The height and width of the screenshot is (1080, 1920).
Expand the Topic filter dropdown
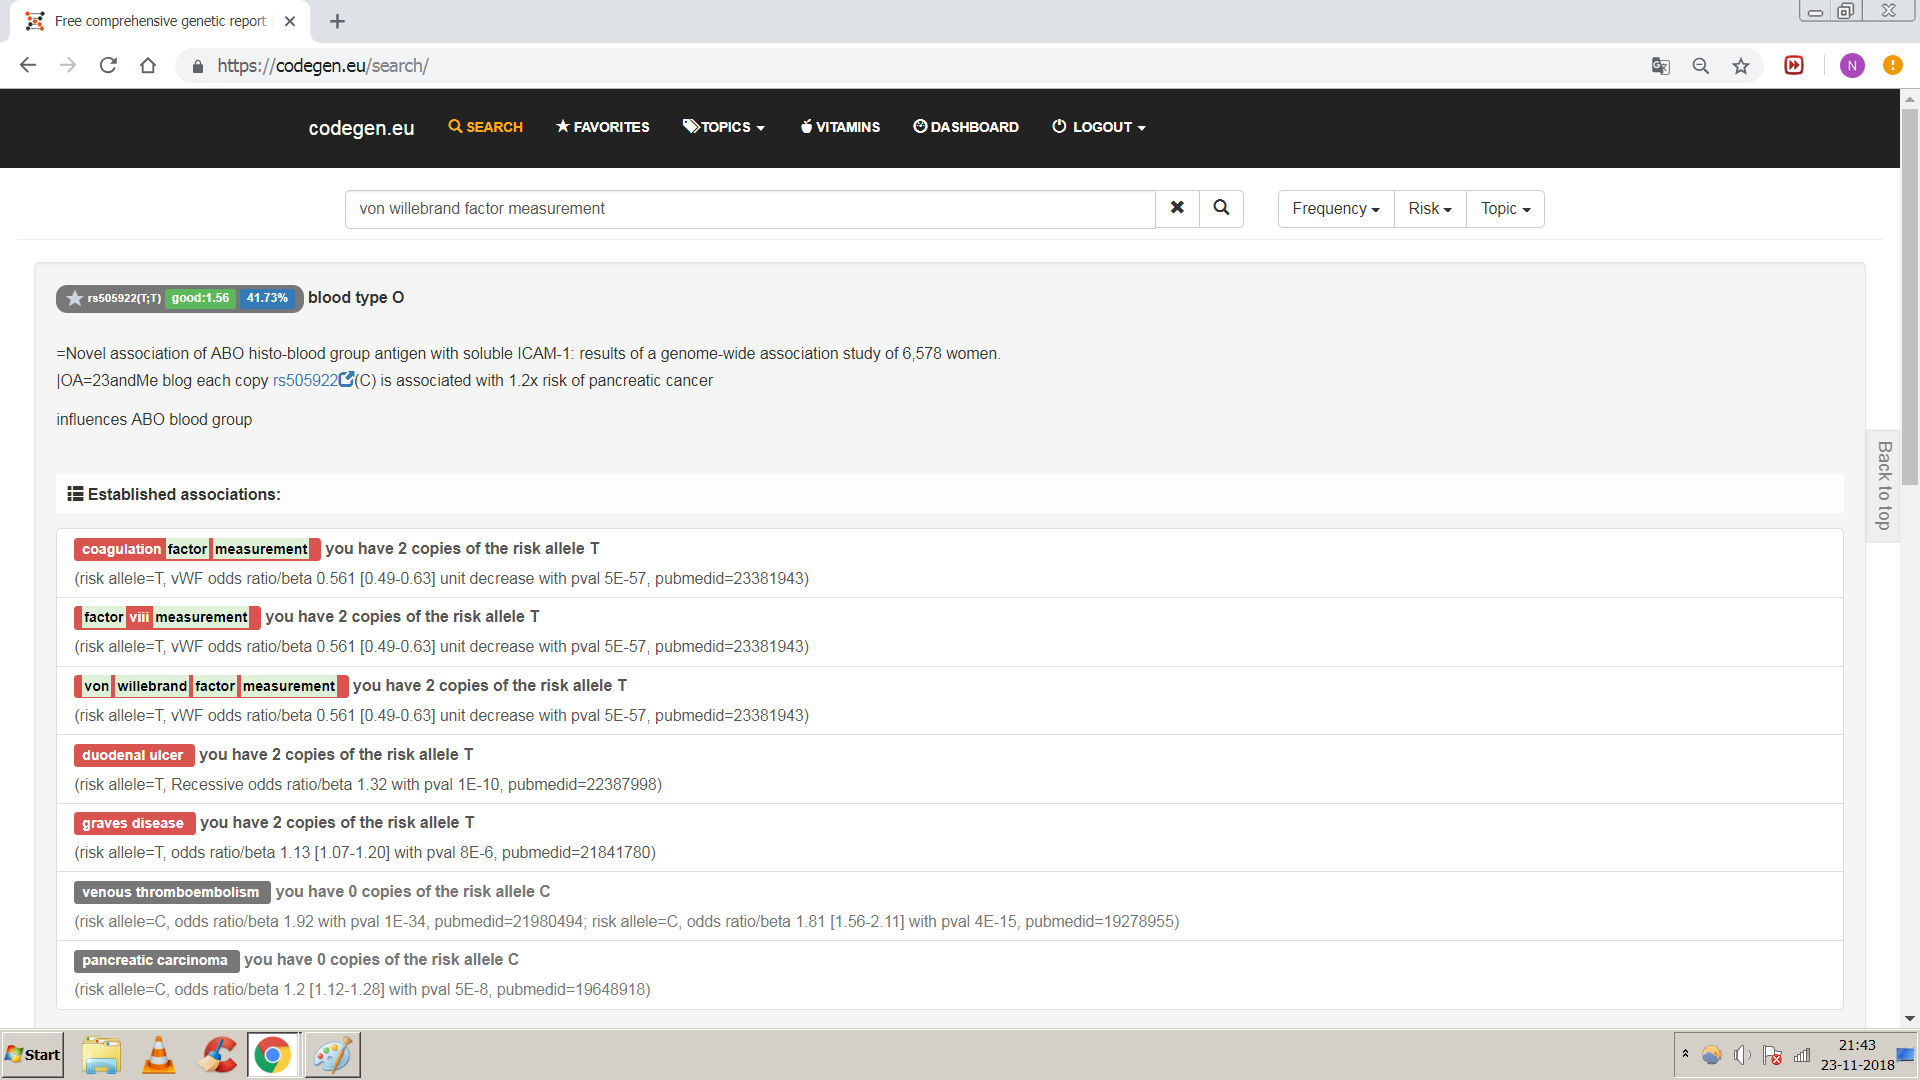(x=1505, y=208)
